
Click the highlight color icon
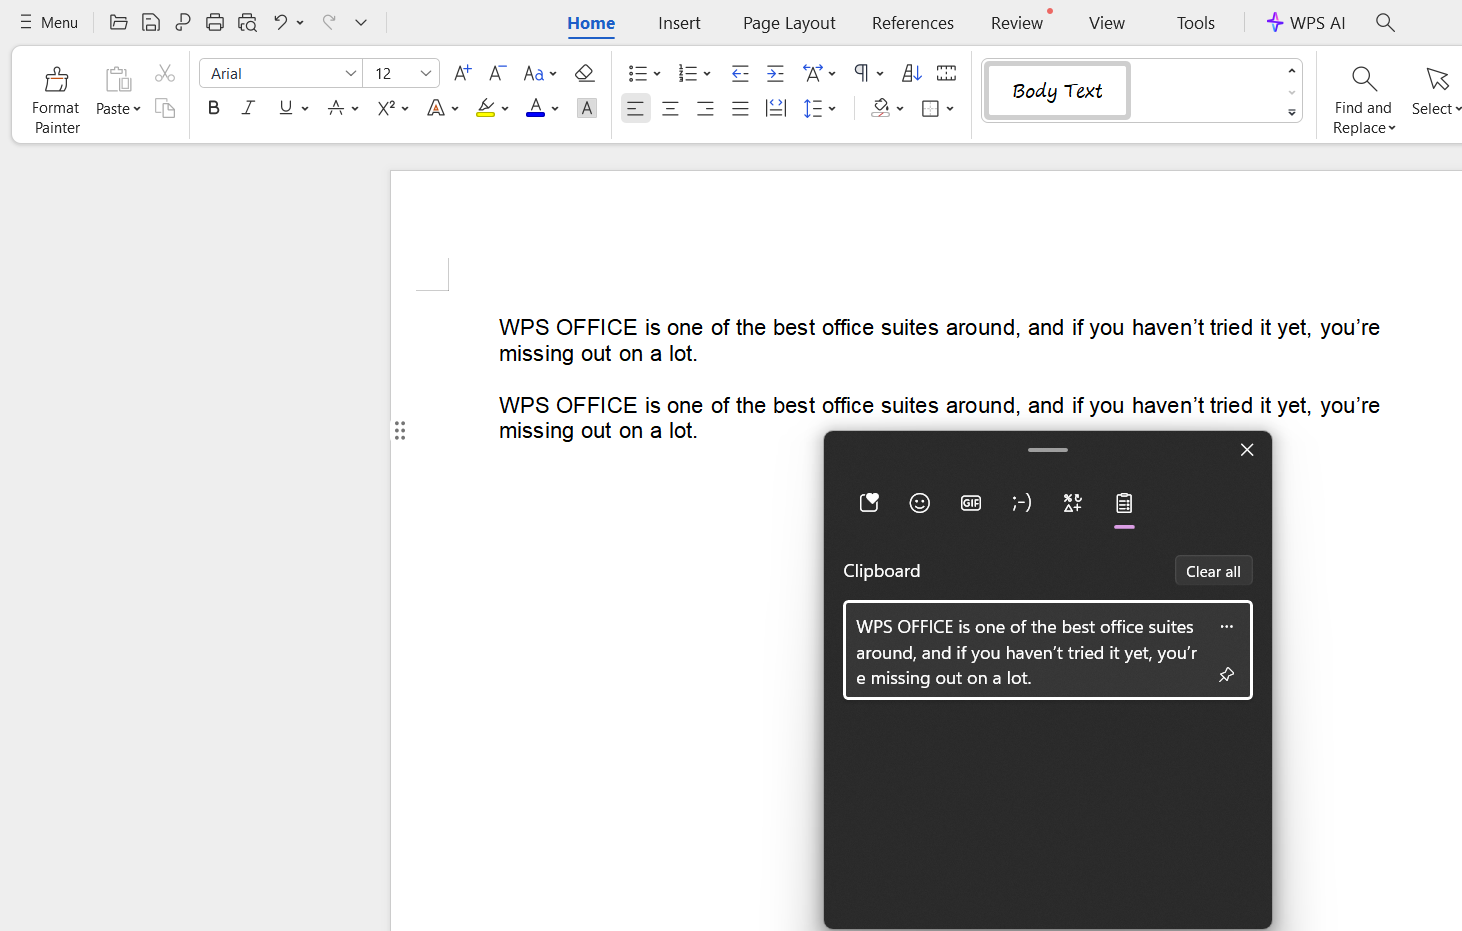pyautogui.click(x=485, y=107)
